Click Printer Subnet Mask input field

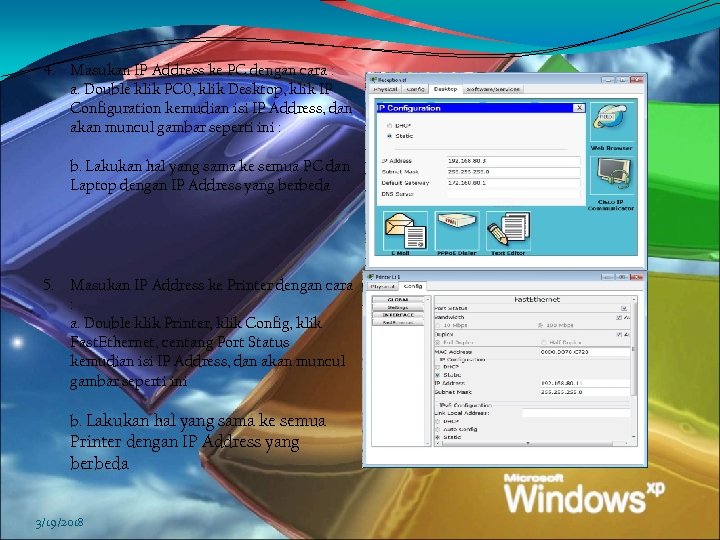(x=585, y=392)
